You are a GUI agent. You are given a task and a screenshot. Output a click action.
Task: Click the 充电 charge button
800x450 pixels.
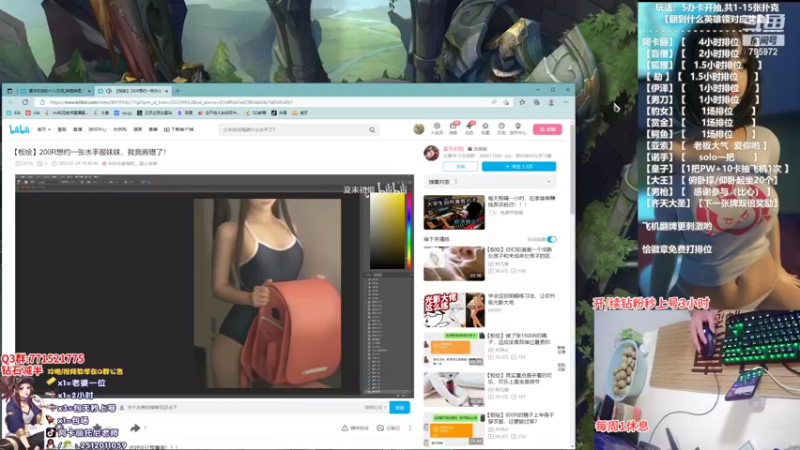tap(460, 167)
